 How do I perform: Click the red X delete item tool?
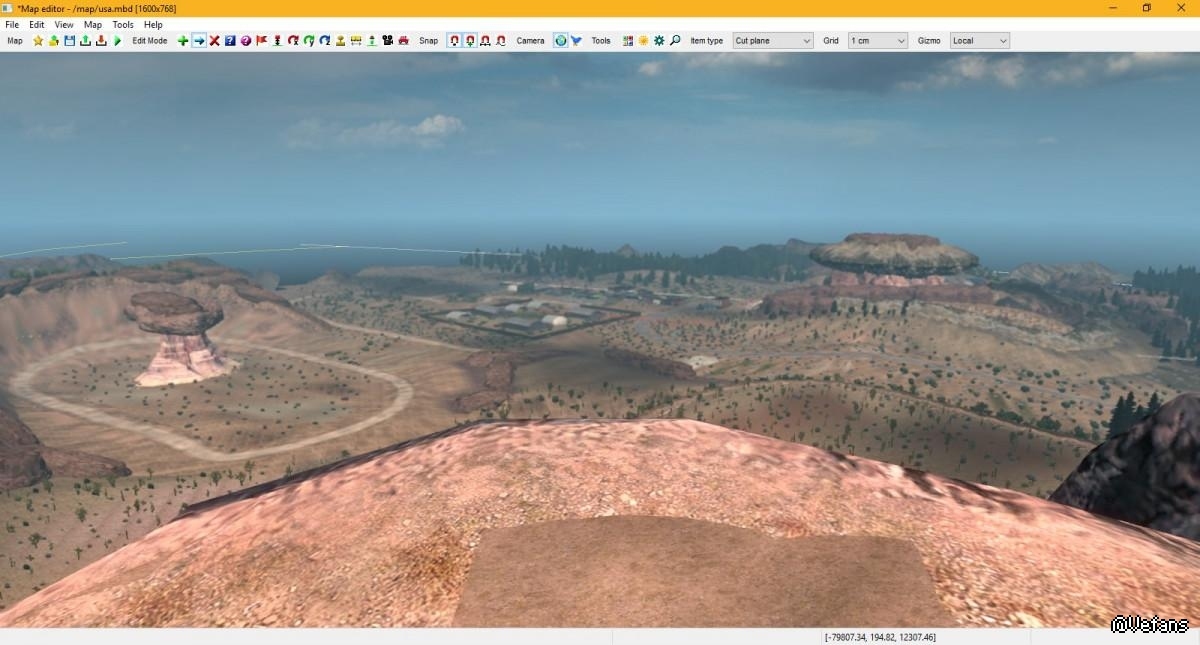(x=214, y=41)
